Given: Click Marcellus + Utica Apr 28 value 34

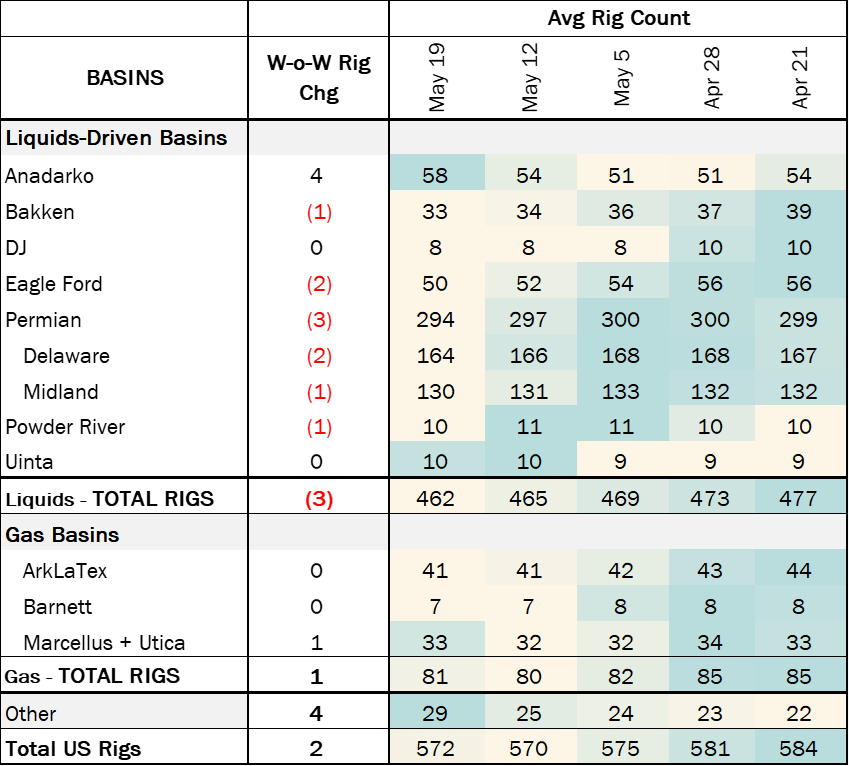Looking at the screenshot, I should 710,643.
